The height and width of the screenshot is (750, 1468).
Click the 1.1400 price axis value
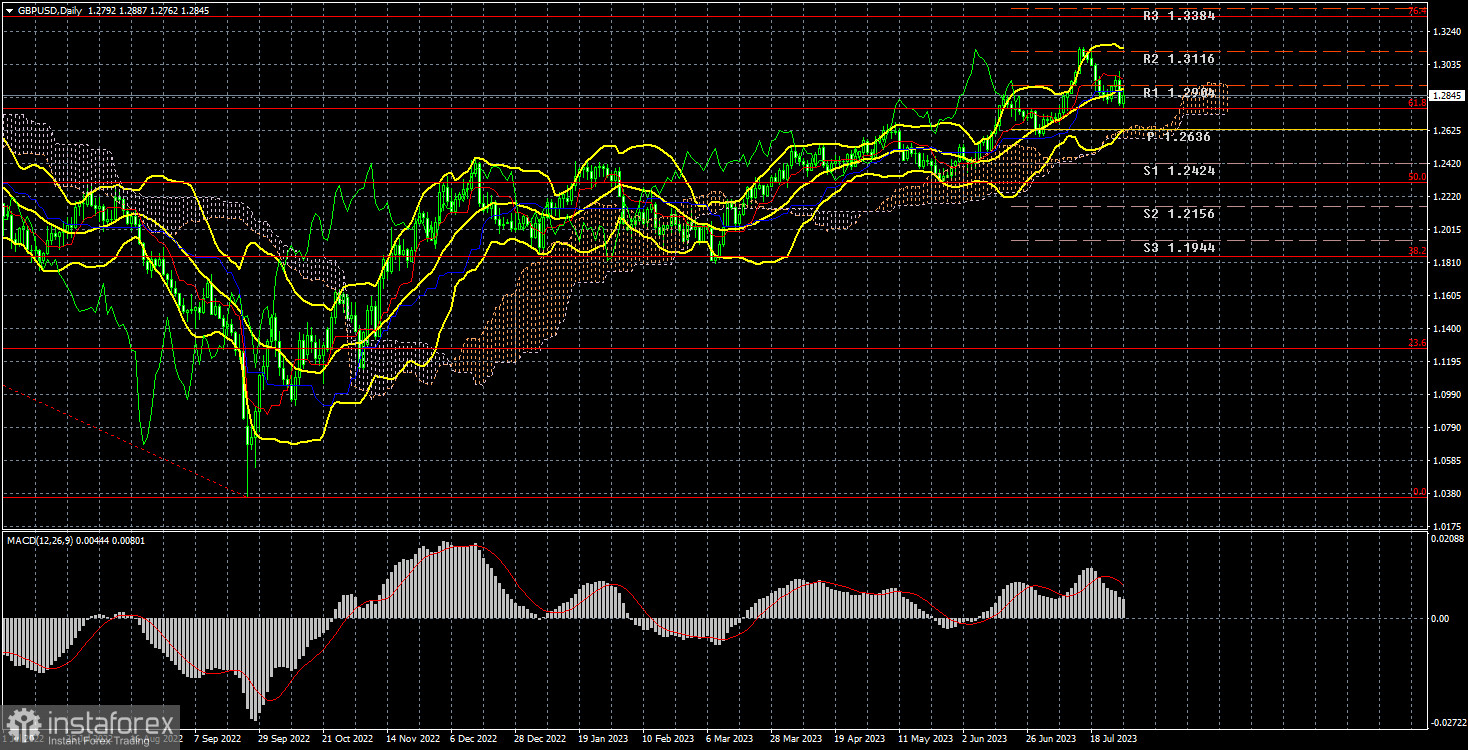tap(1447, 329)
